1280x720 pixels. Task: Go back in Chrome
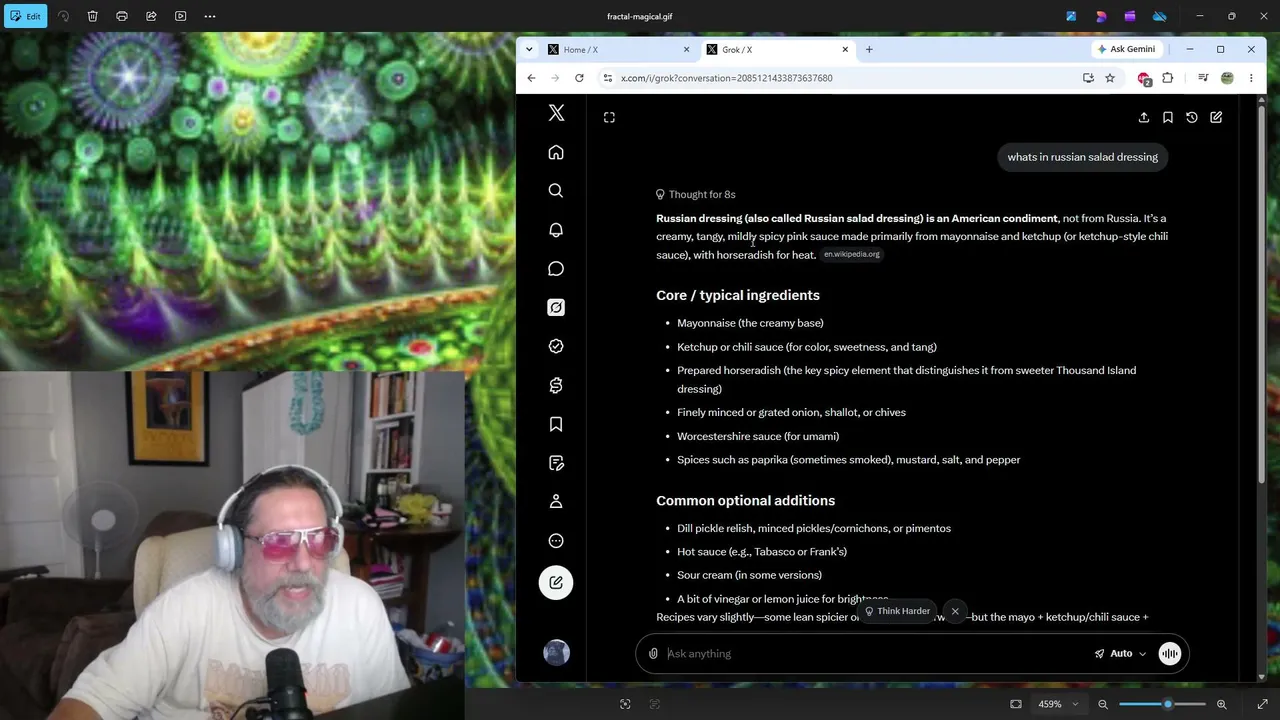point(531,78)
